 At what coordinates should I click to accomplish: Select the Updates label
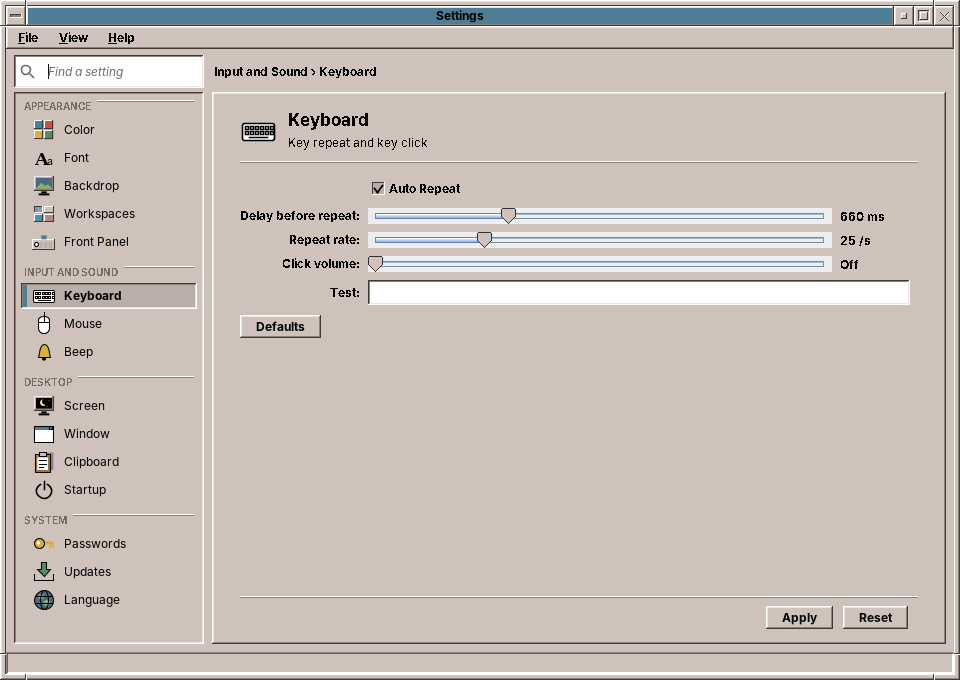pos(88,572)
